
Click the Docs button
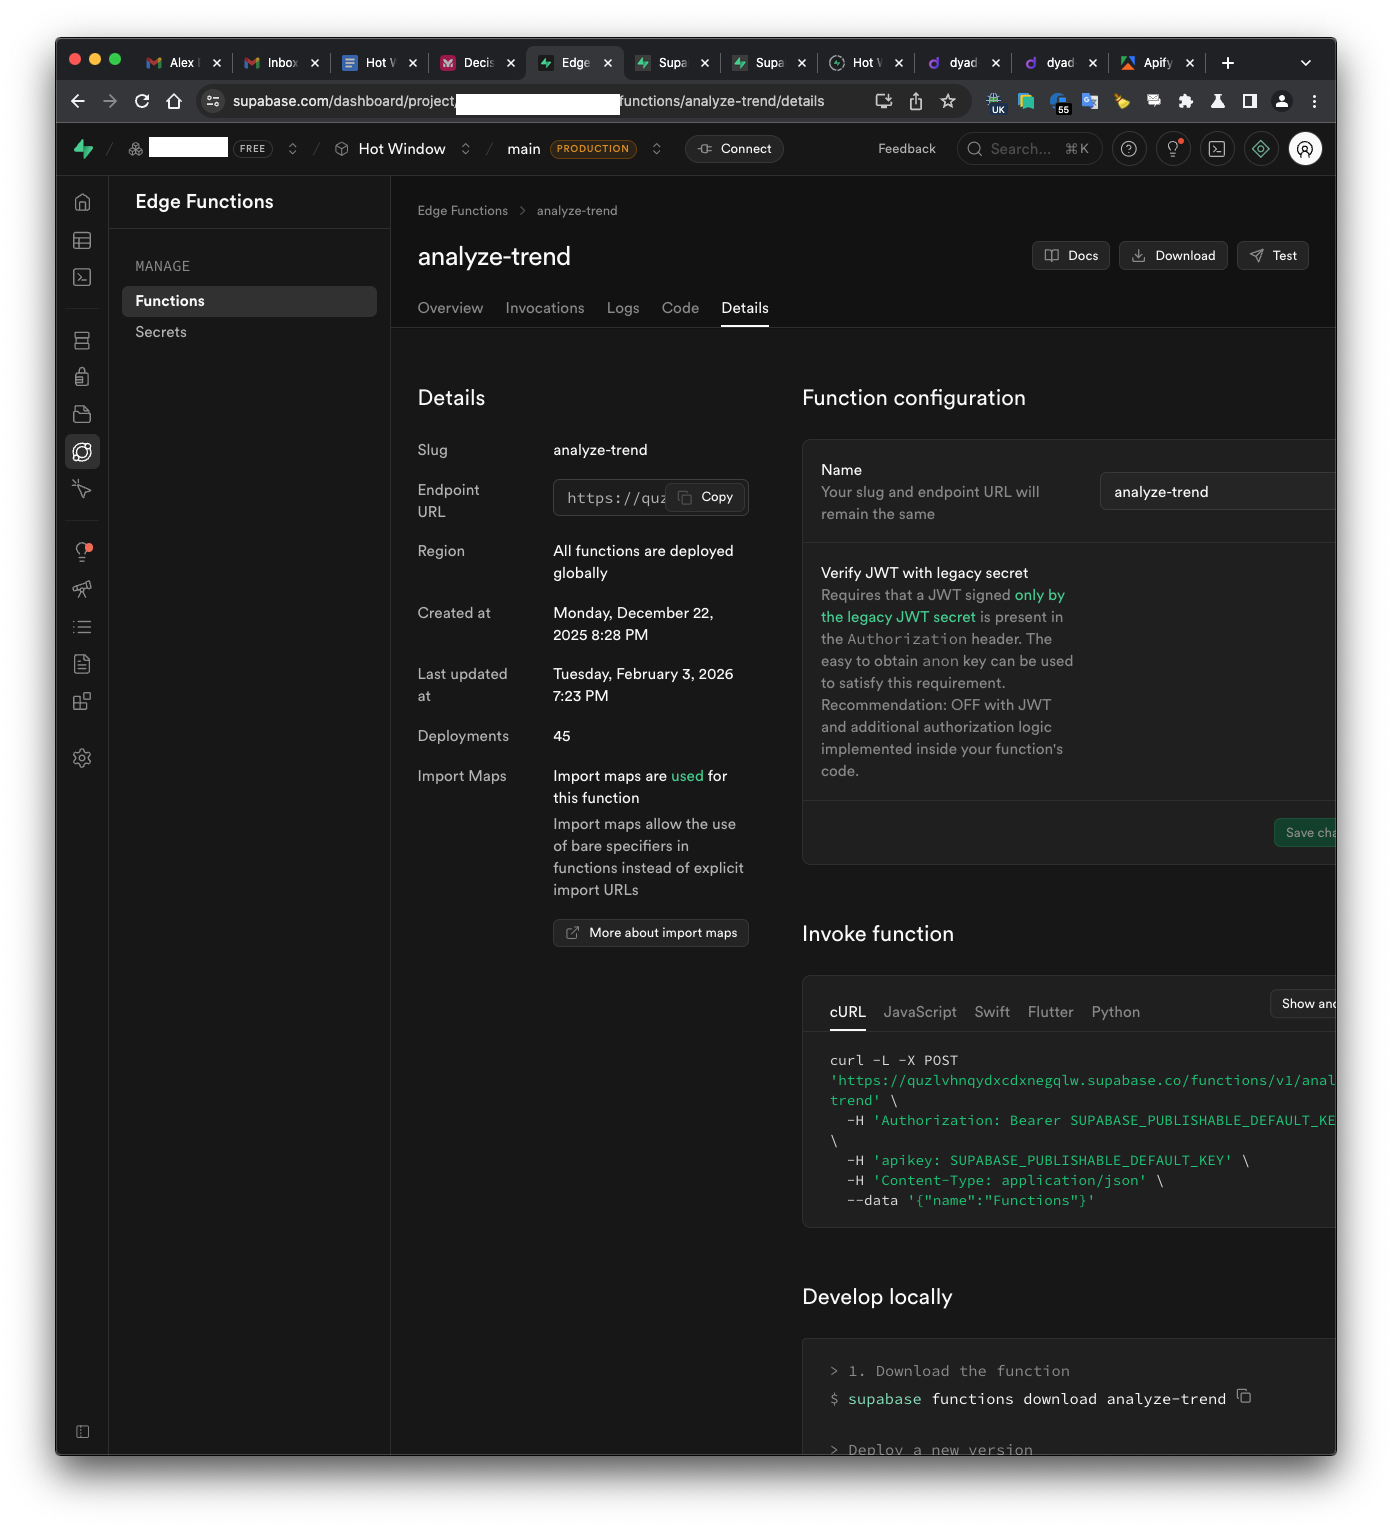[x=1071, y=256]
